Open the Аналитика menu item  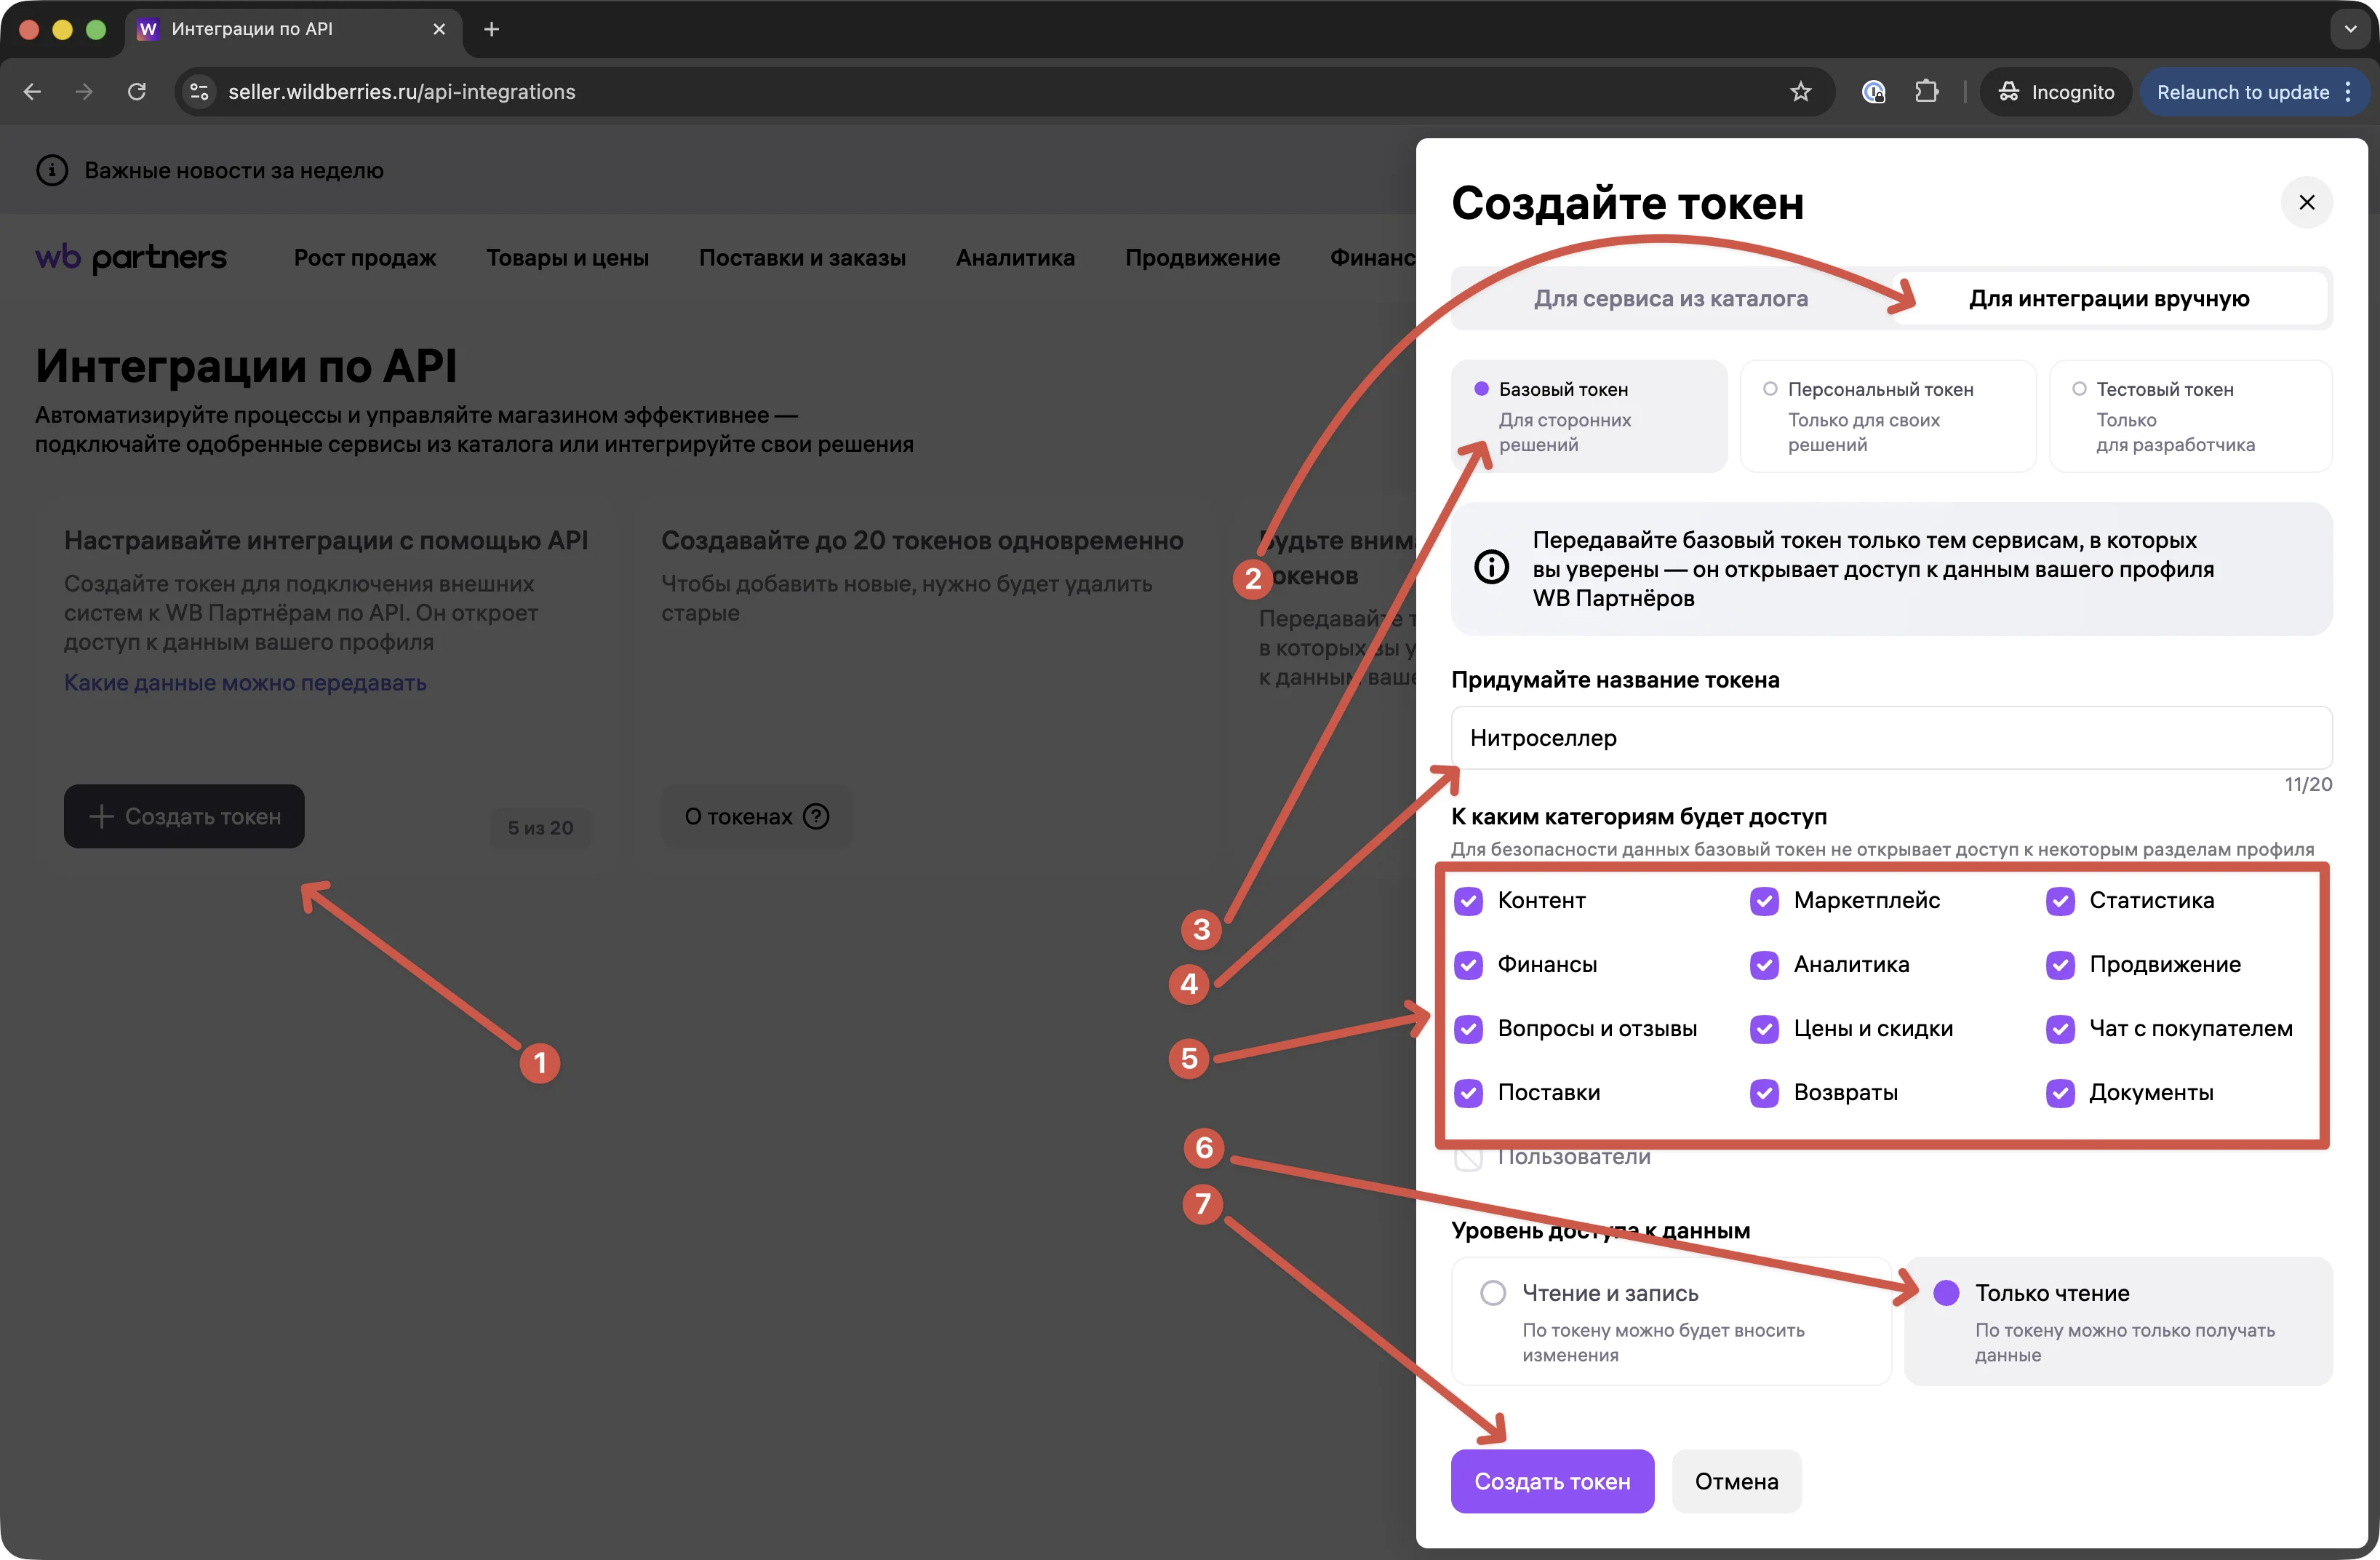(x=1015, y=257)
